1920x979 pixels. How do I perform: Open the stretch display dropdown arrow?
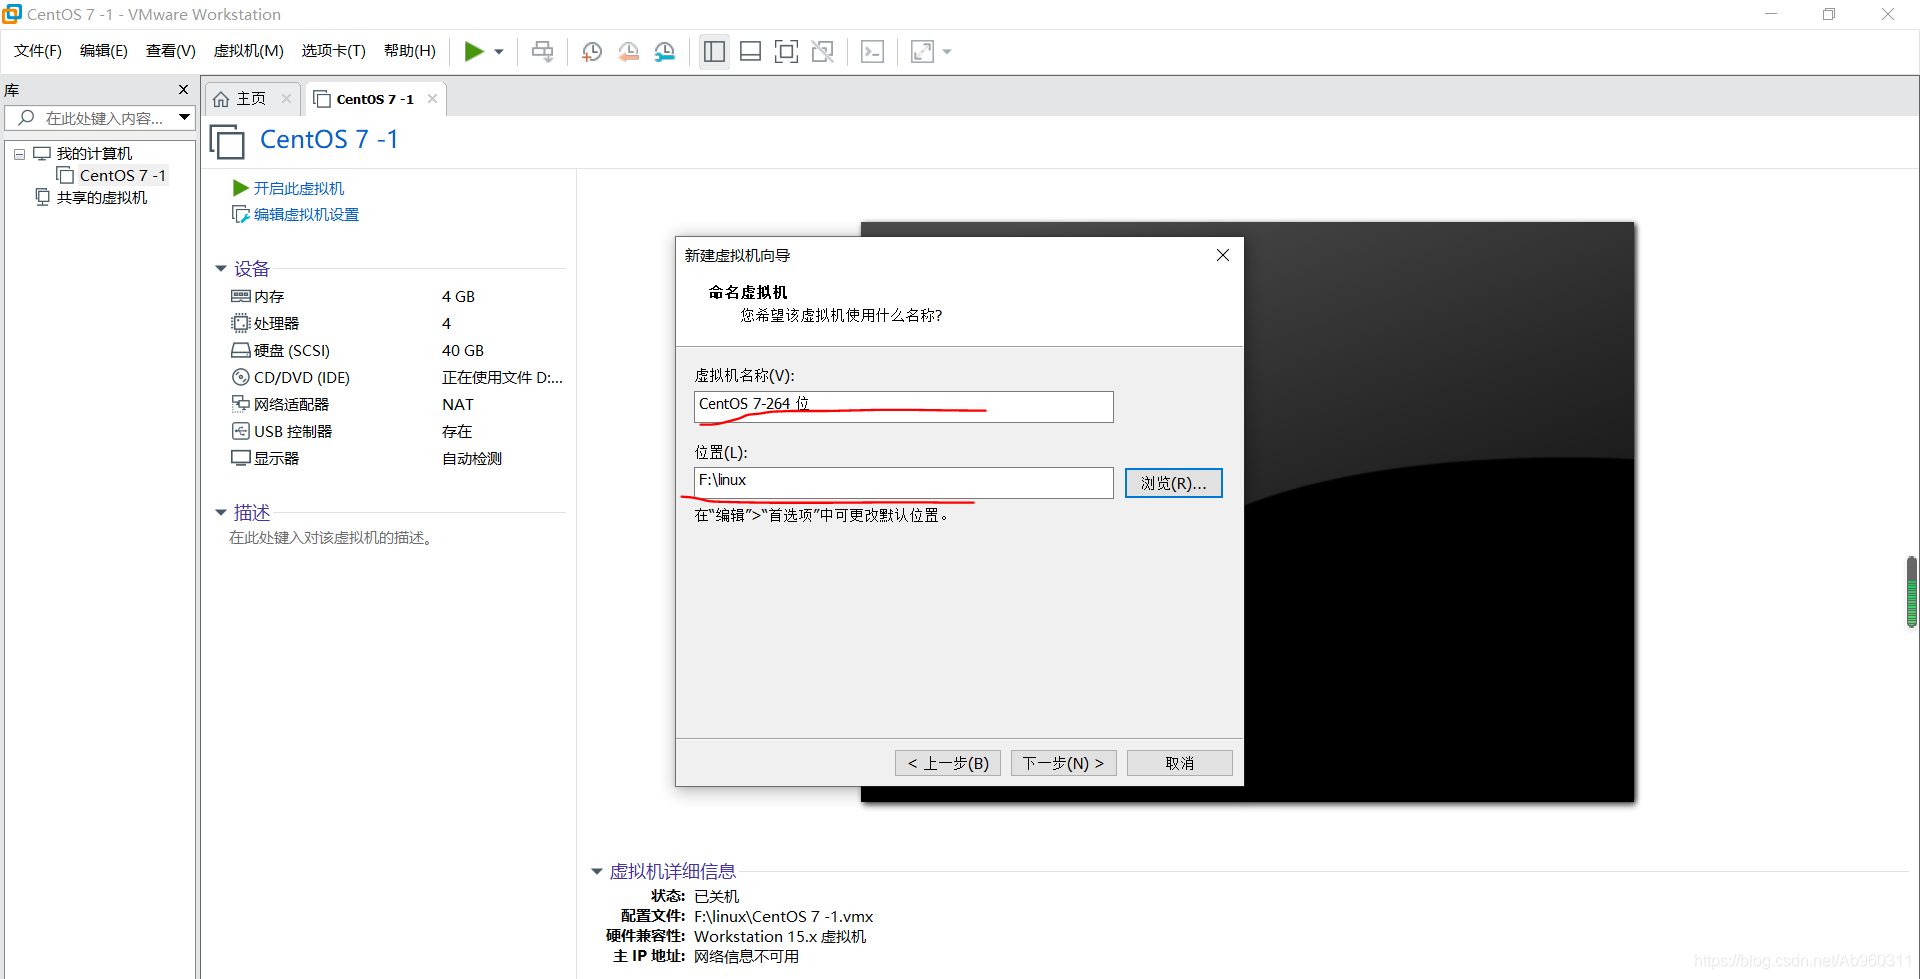coord(947,52)
